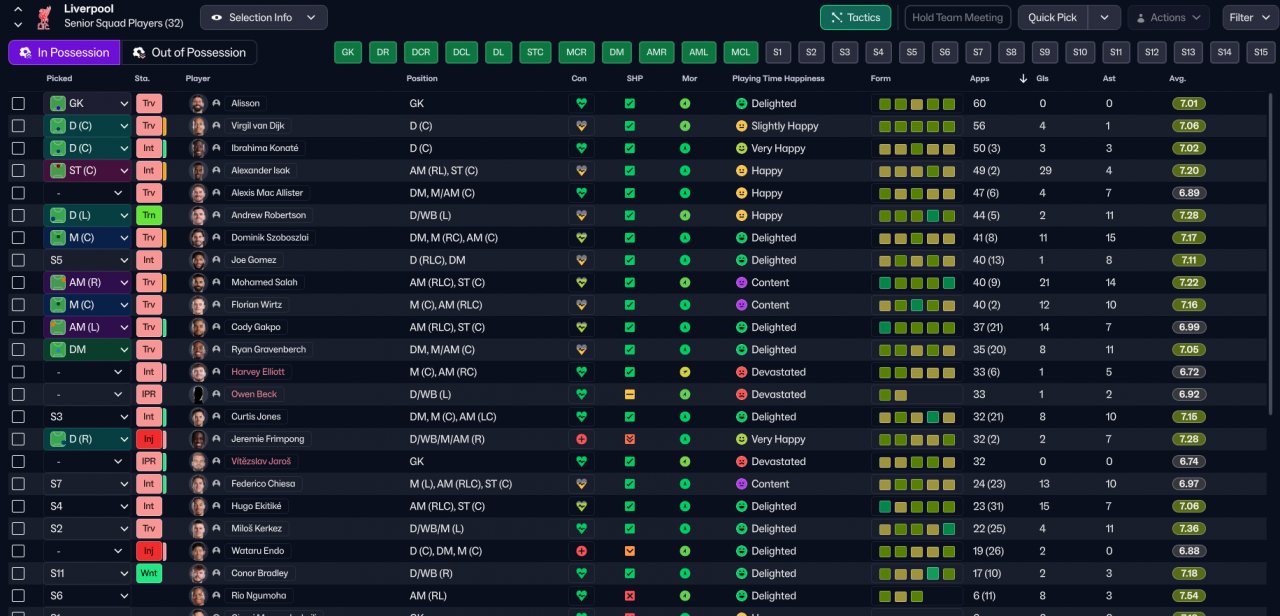Screen dimensions: 1280x616
Task: Click Florian Wirtz's condition heart icon
Action: (x=580, y=305)
